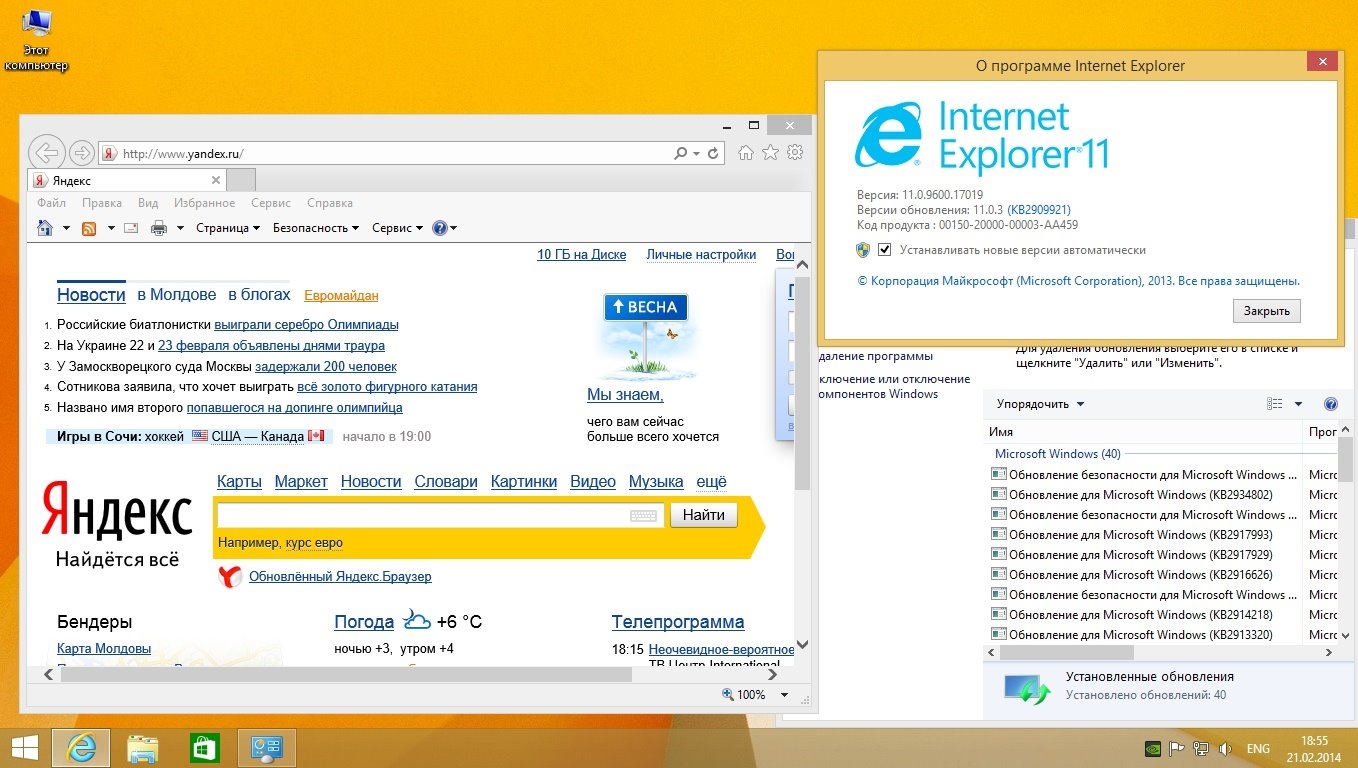
Task: Click the Yandex Browser red logo icon
Action: [x=230, y=576]
